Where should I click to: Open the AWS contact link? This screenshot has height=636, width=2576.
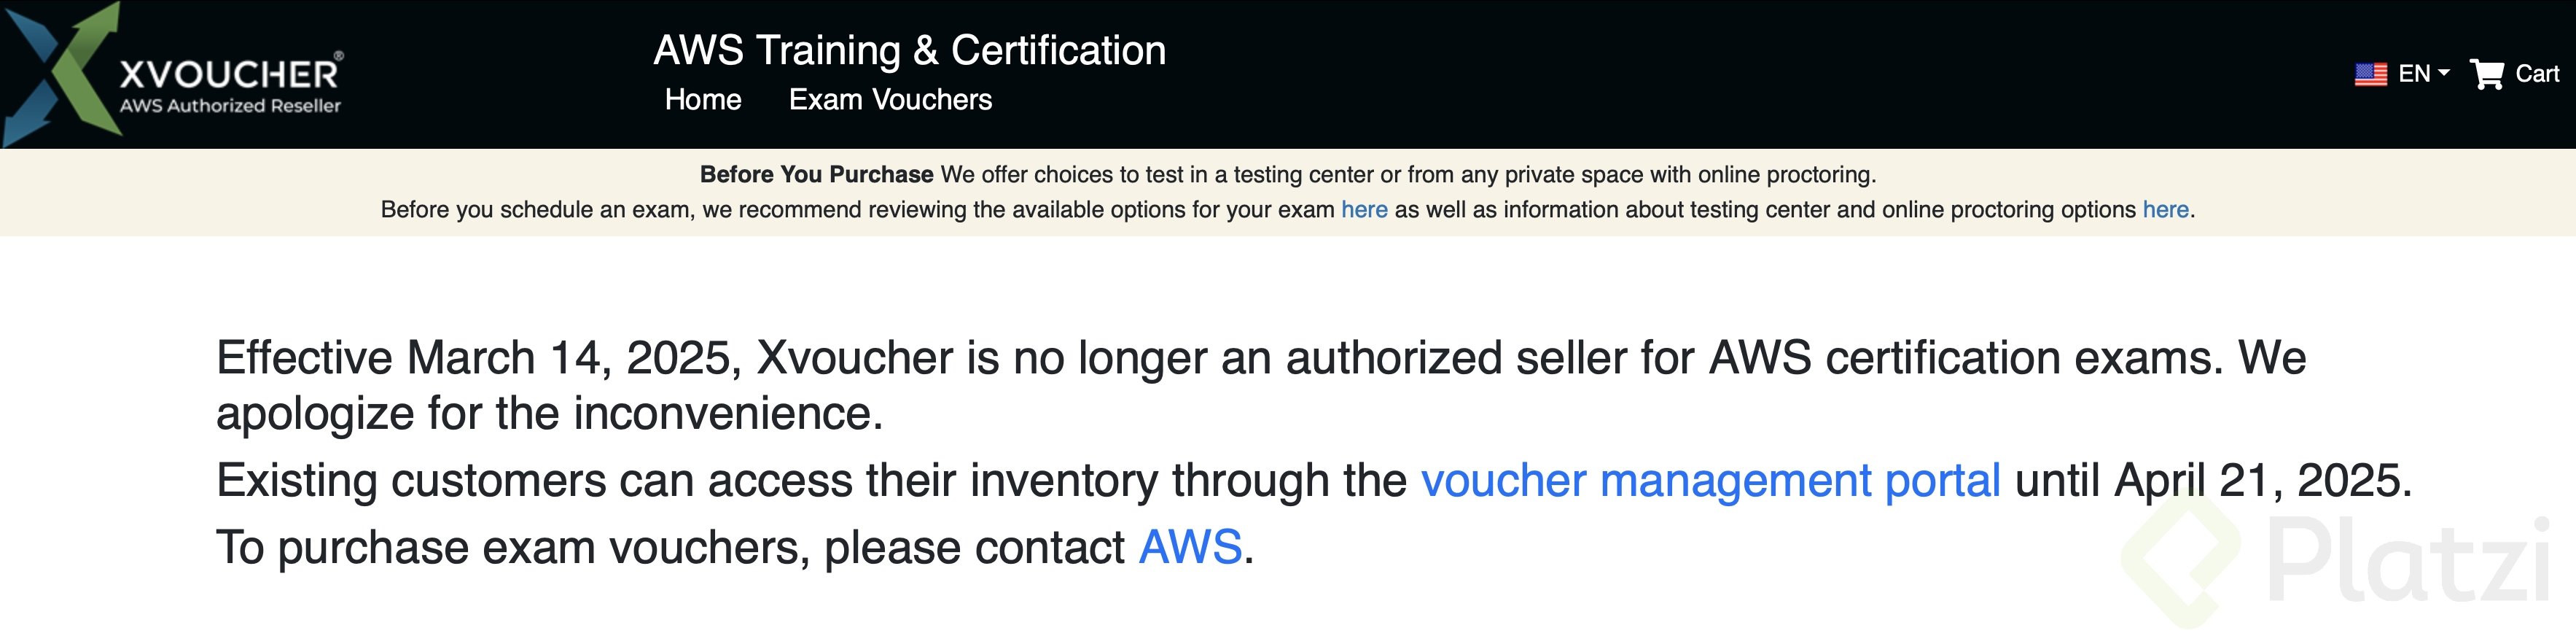(1190, 548)
